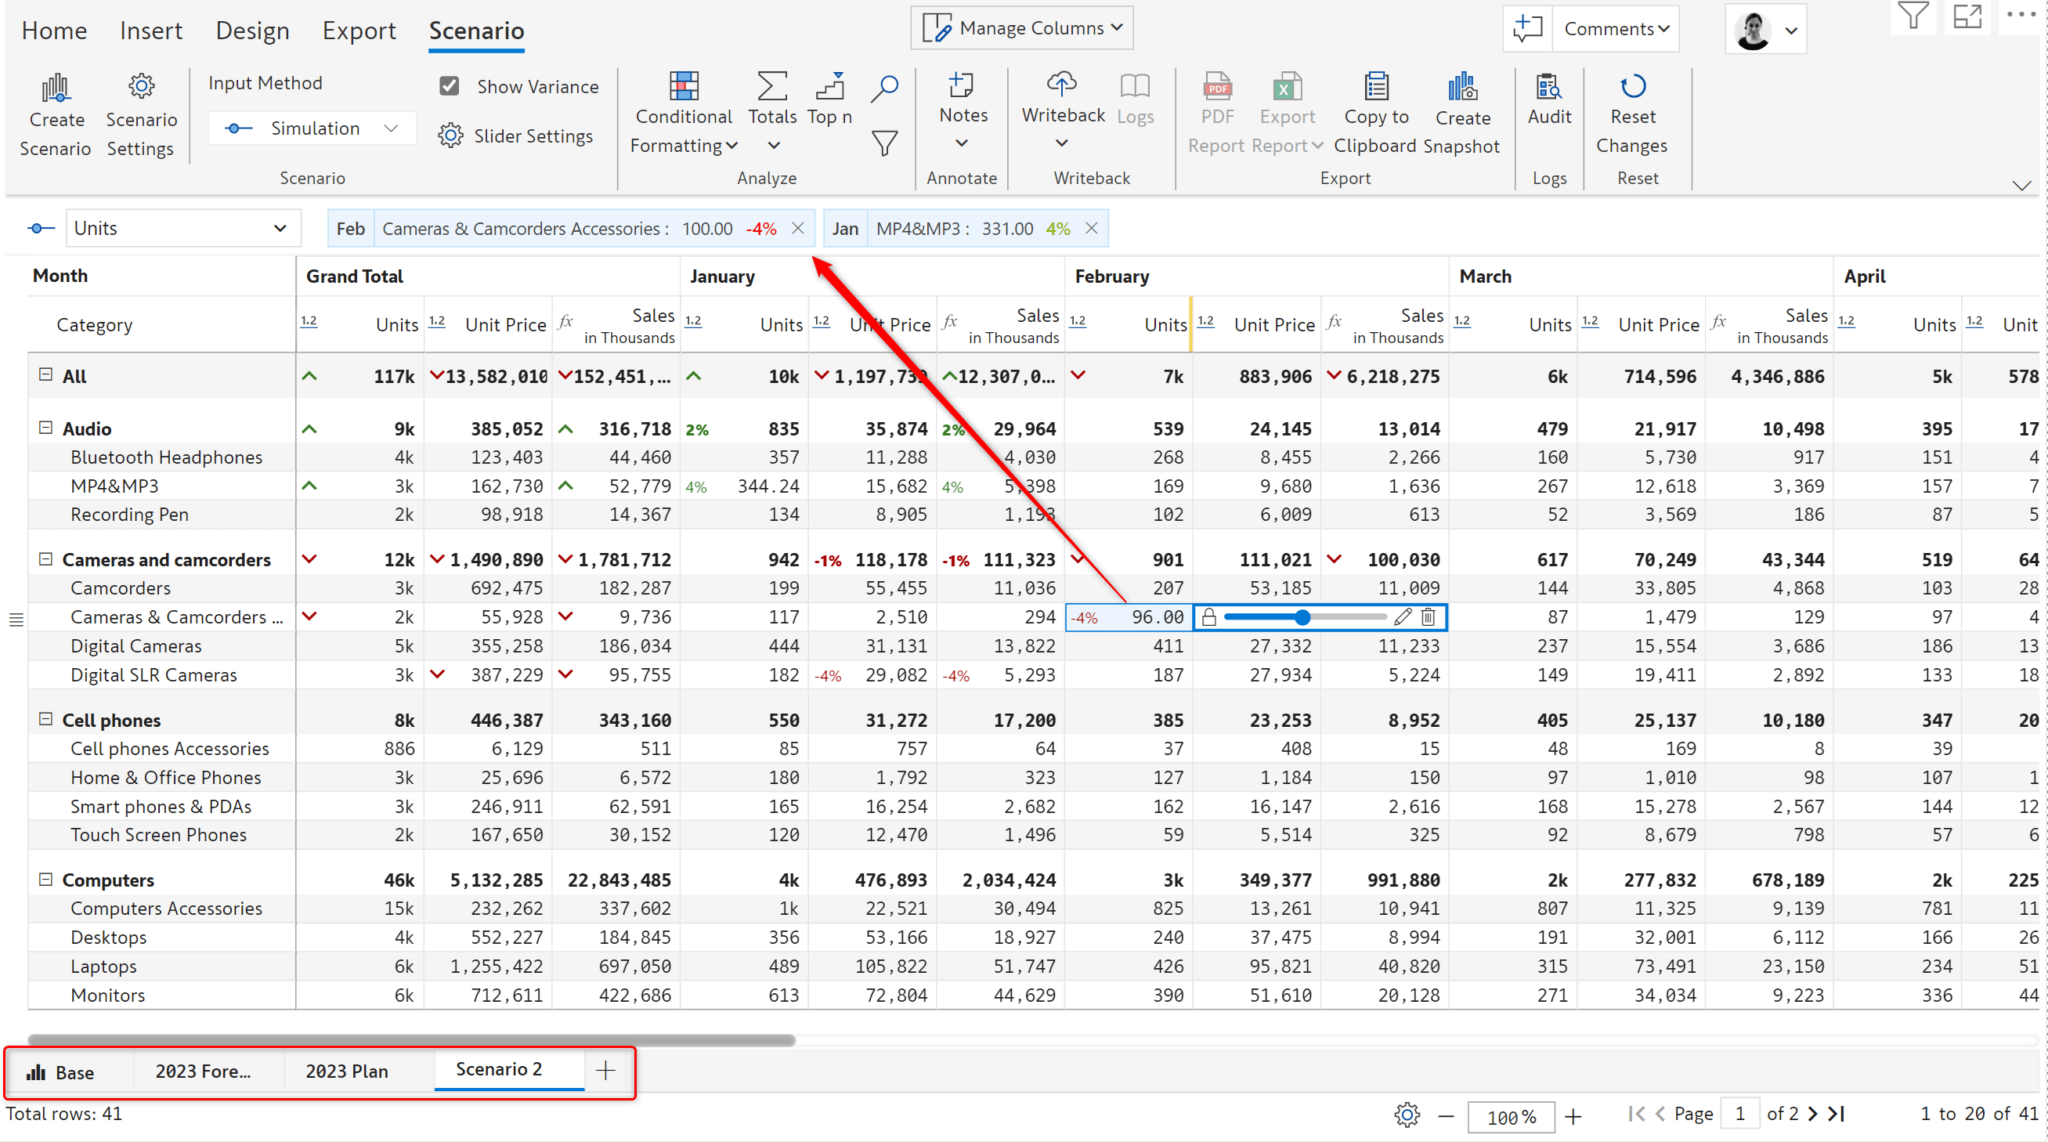Toggle the lock on the cell slider

coord(1210,617)
